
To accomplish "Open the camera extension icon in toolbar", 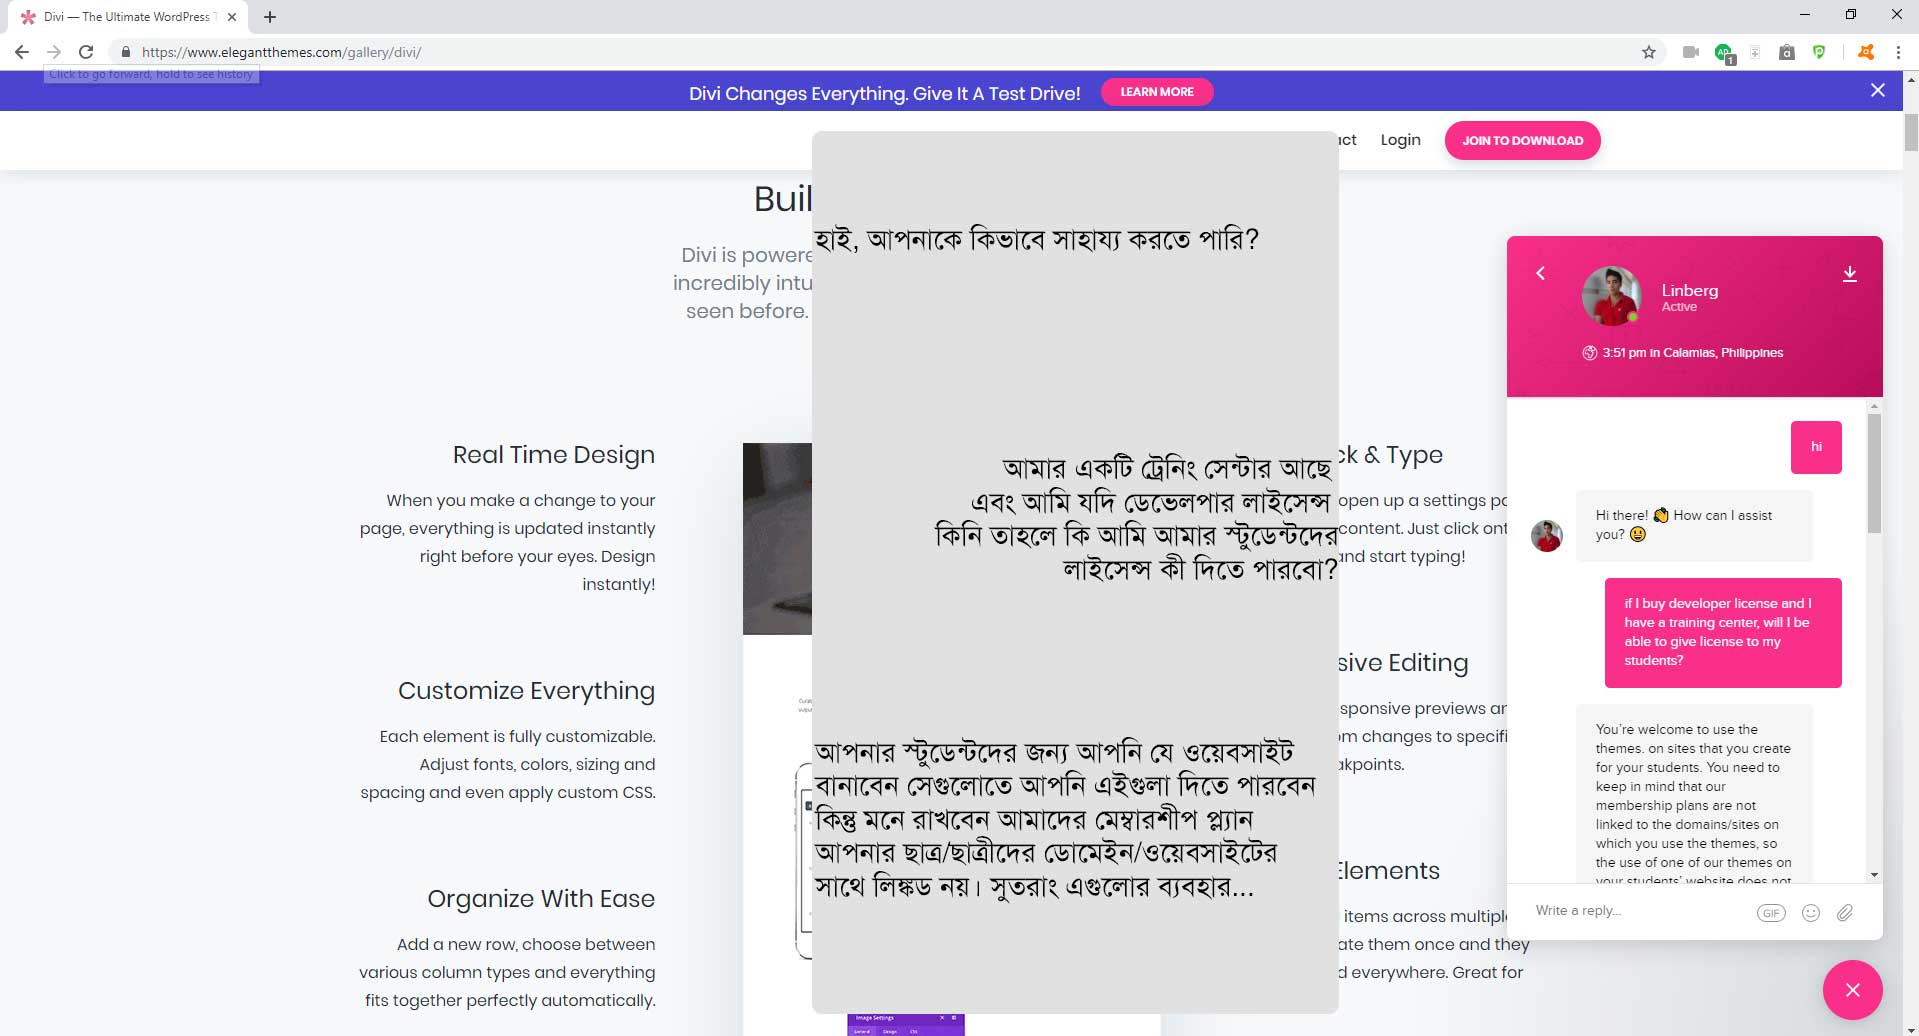I will 1691,52.
